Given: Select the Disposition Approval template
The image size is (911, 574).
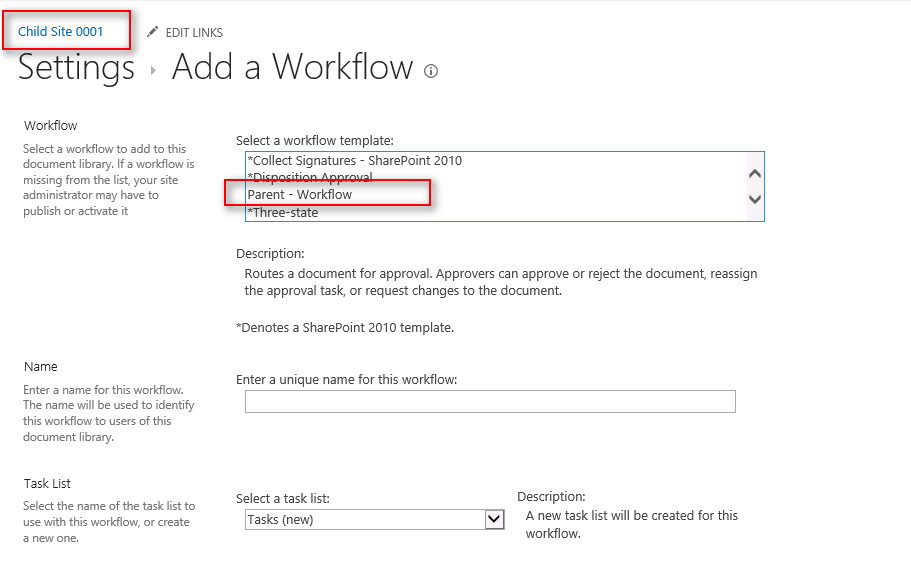Looking at the screenshot, I should point(310,176).
